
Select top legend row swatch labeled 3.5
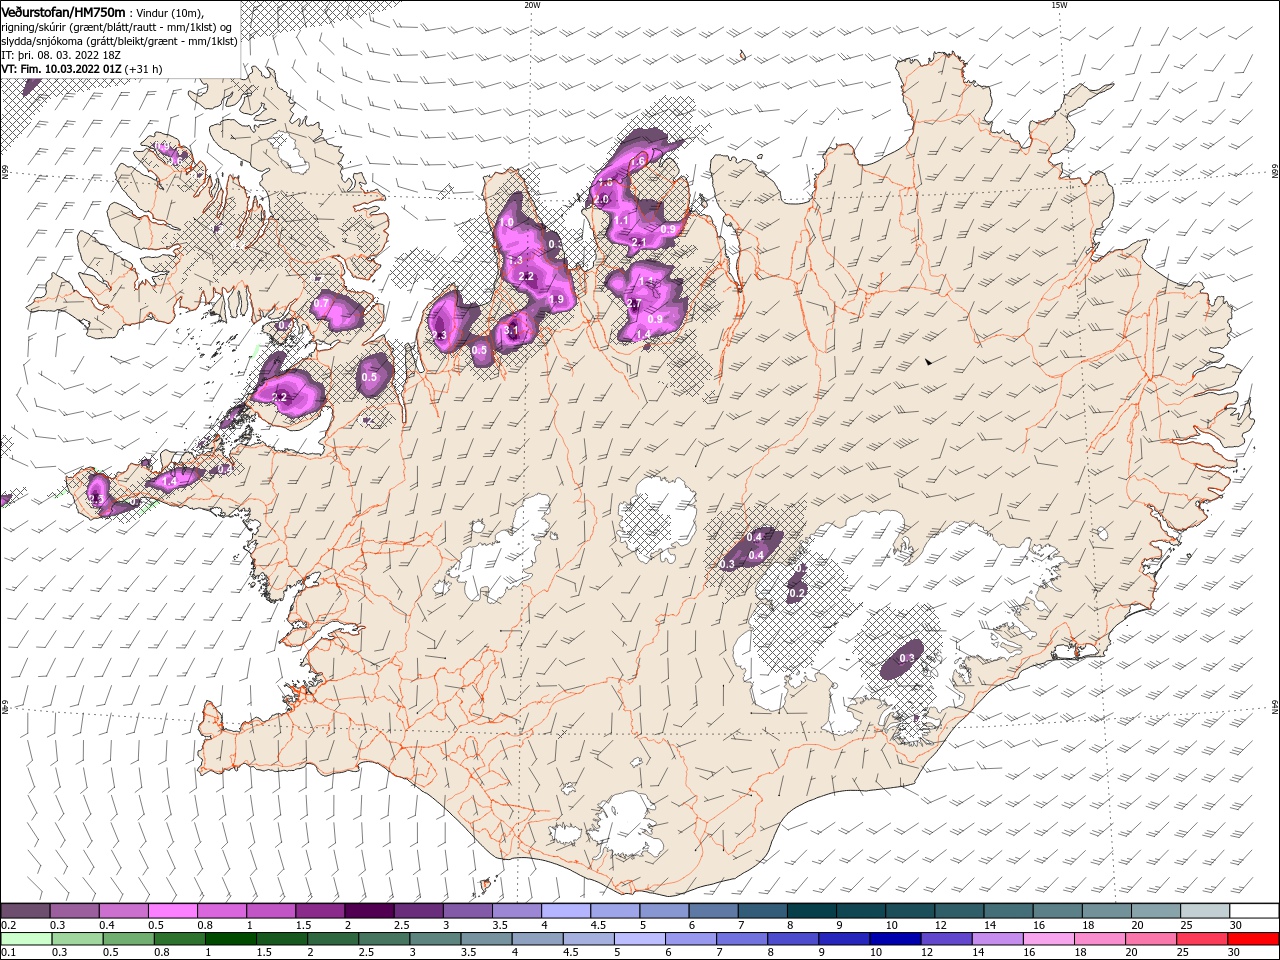click(x=516, y=911)
